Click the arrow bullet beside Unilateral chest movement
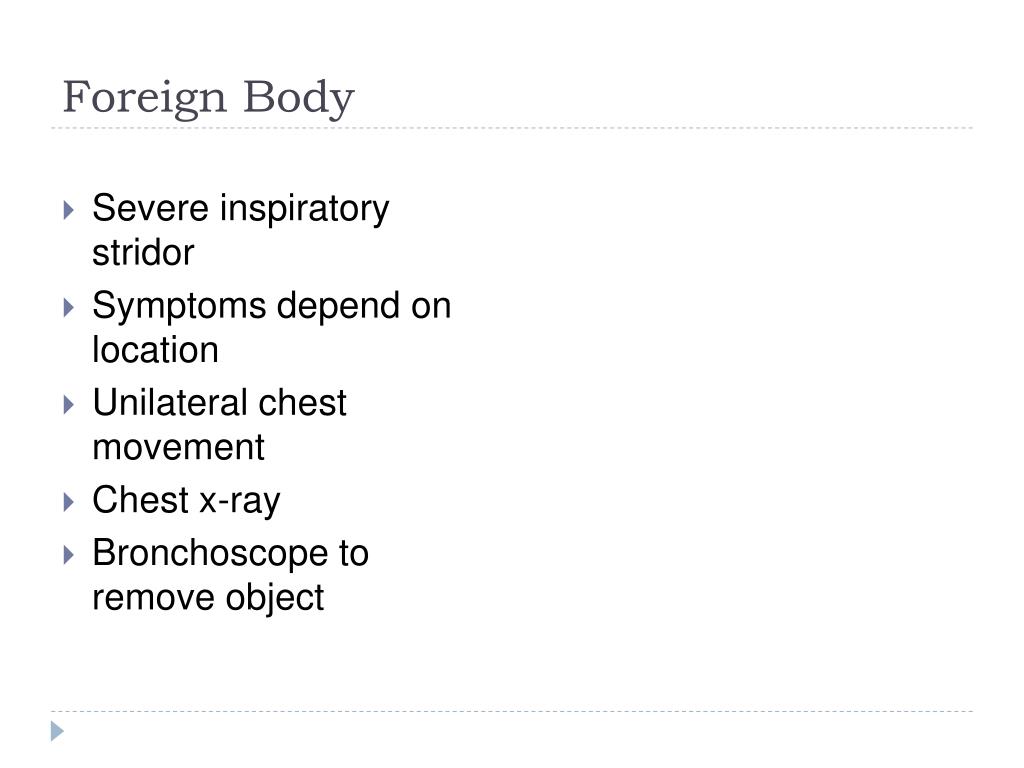The width and height of the screenshot is (1024, 768). tap(69, 405)
